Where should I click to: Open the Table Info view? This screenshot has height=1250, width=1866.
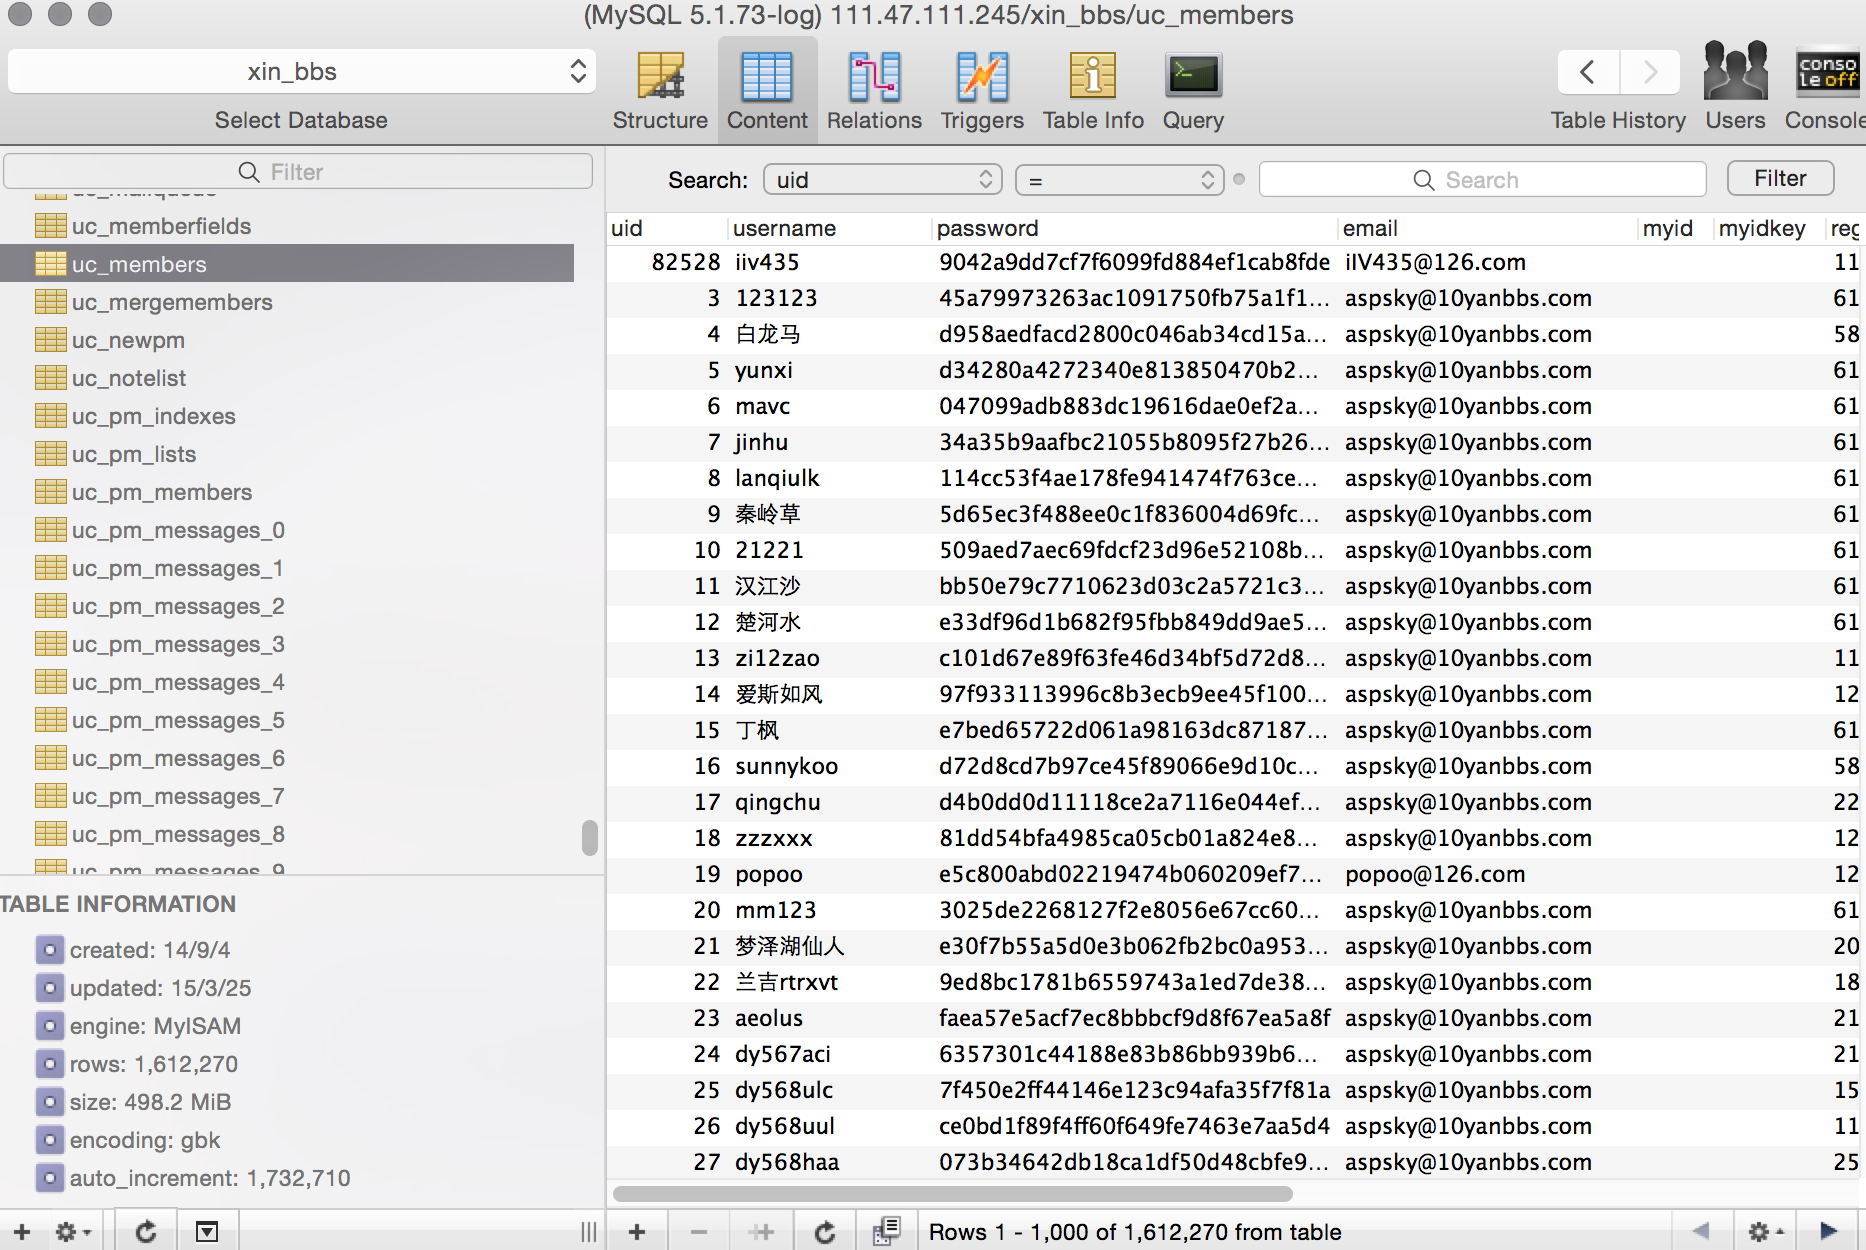pos(1093,90)
